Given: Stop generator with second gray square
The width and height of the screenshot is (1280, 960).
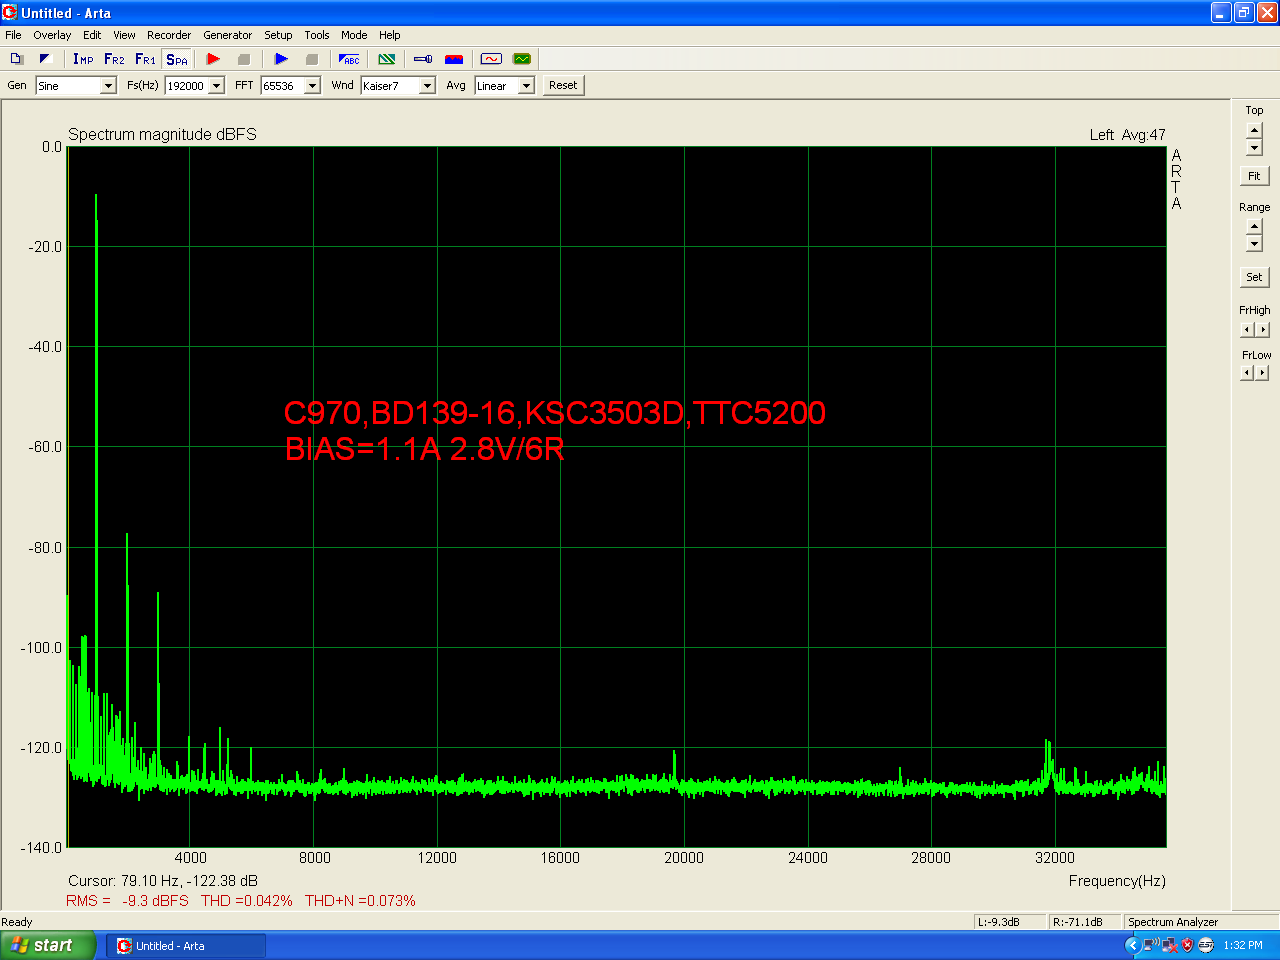Looking at the screenshot, I should [311, 59].
